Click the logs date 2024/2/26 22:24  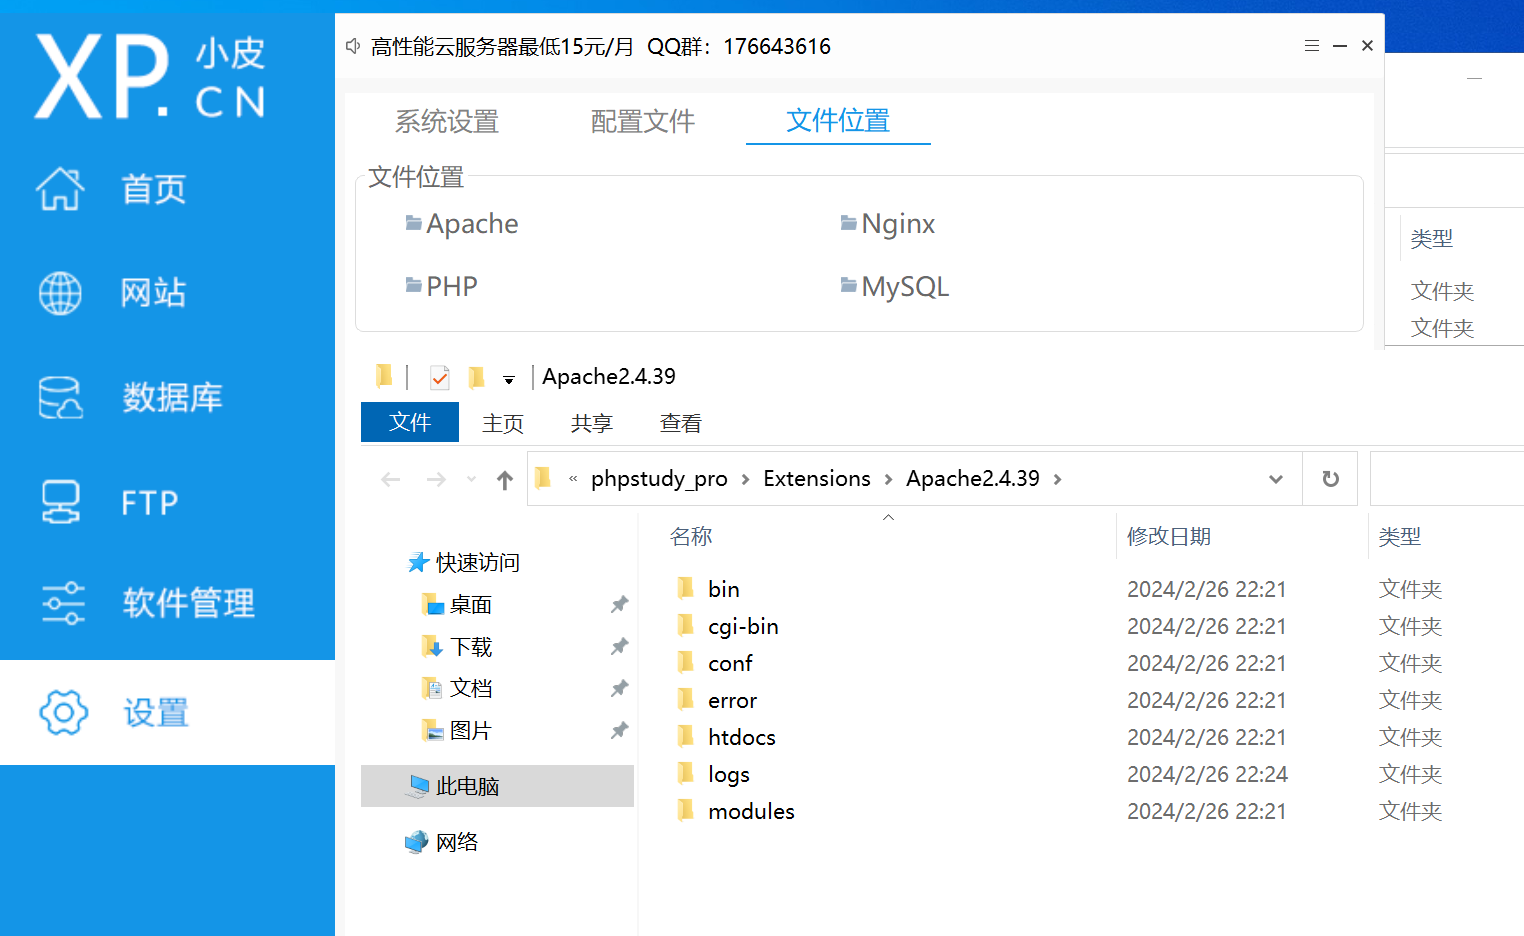point(1207,774)
